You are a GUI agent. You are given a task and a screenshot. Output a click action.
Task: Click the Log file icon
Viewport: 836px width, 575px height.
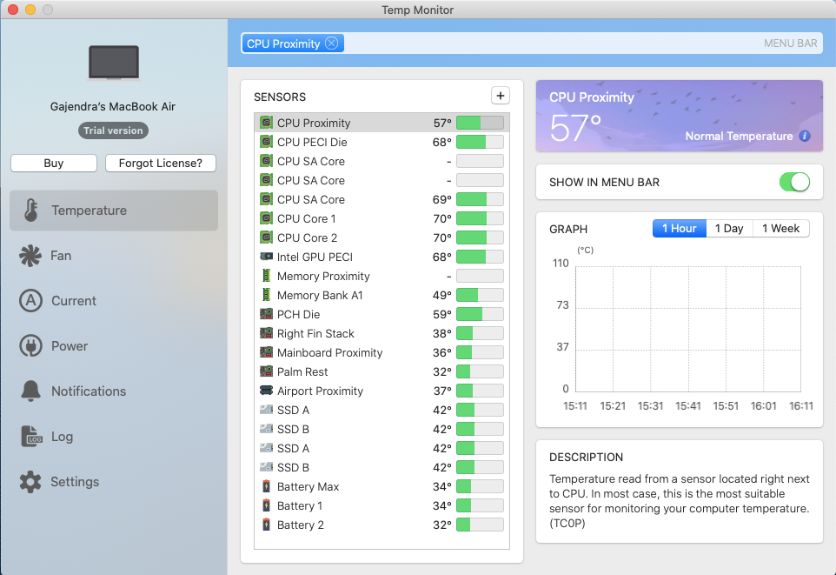[x=31, y=436]
